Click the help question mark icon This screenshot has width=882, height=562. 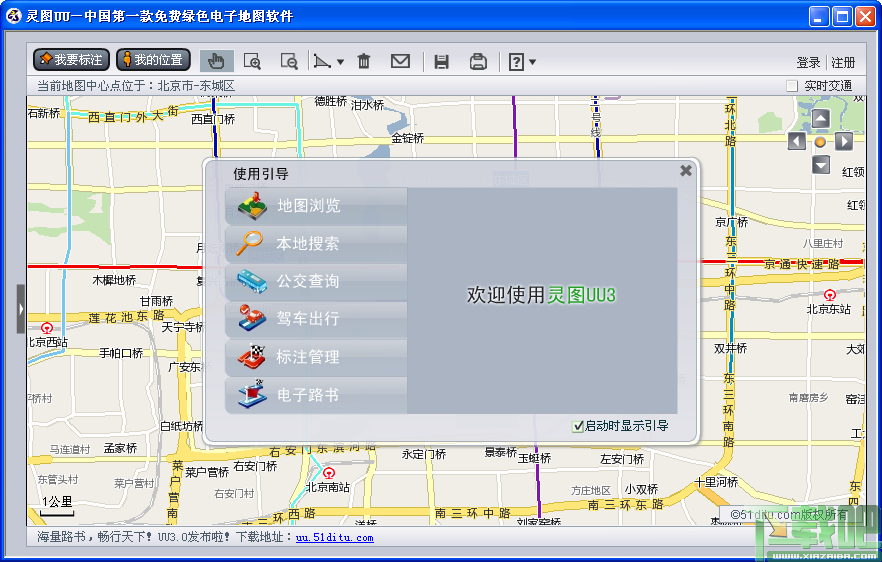tap(516, 61)
